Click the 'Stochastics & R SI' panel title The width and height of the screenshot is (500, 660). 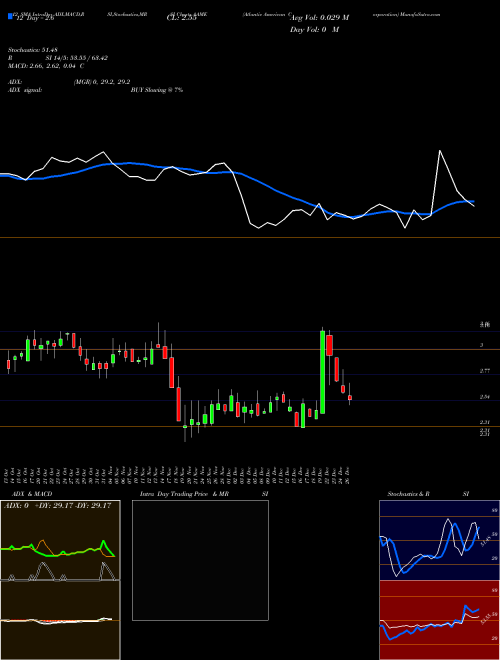(428, 494)
